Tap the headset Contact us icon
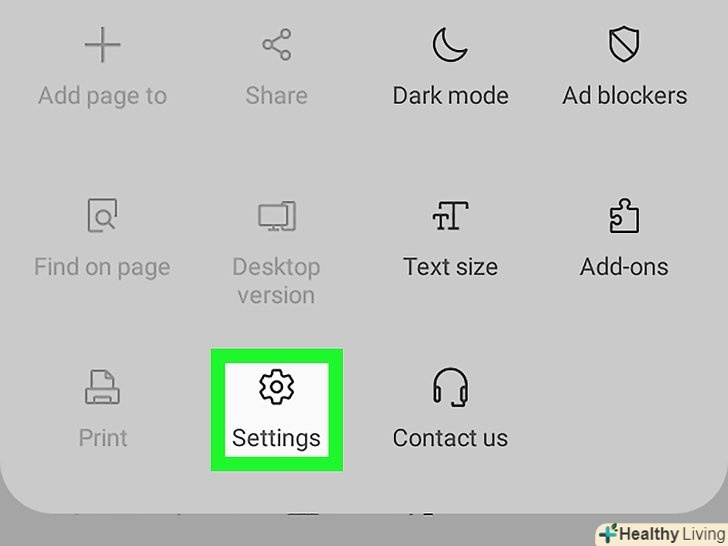 point(450,387)
